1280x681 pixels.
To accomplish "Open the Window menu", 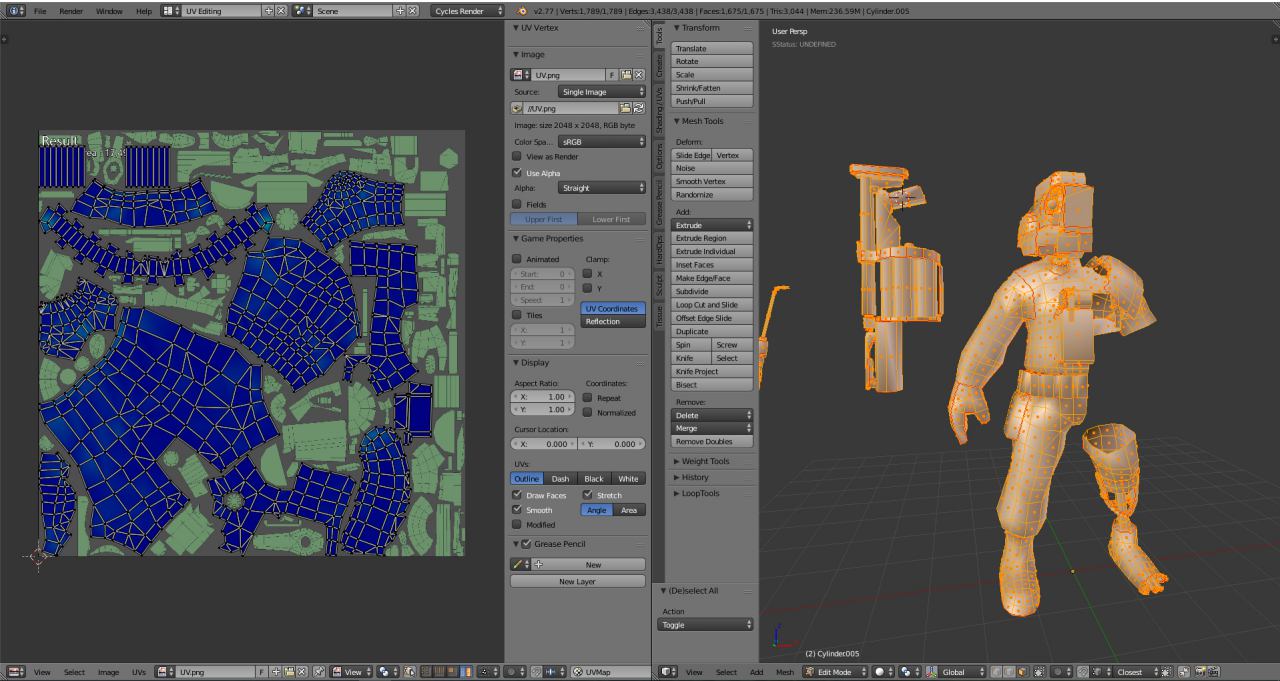I will click(109, 10).
